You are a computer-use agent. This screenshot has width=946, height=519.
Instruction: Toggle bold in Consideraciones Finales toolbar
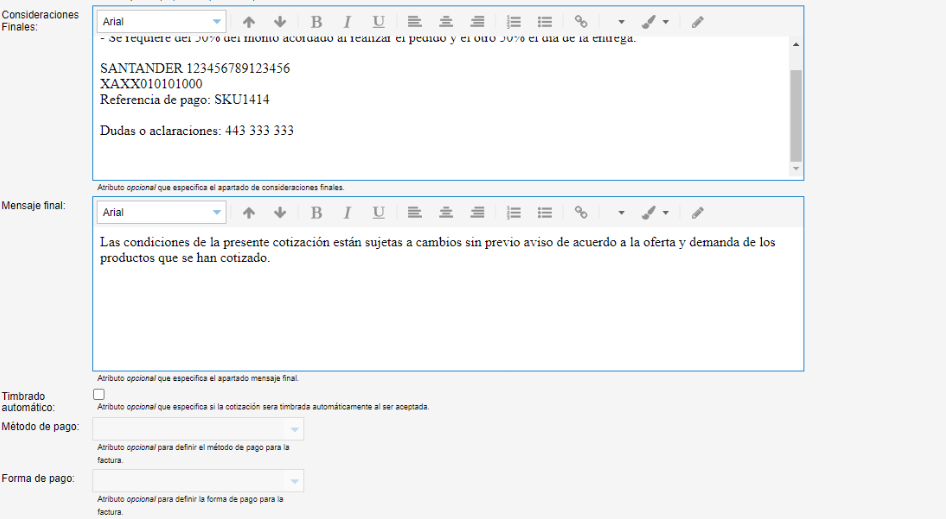[x=316, y=21]
